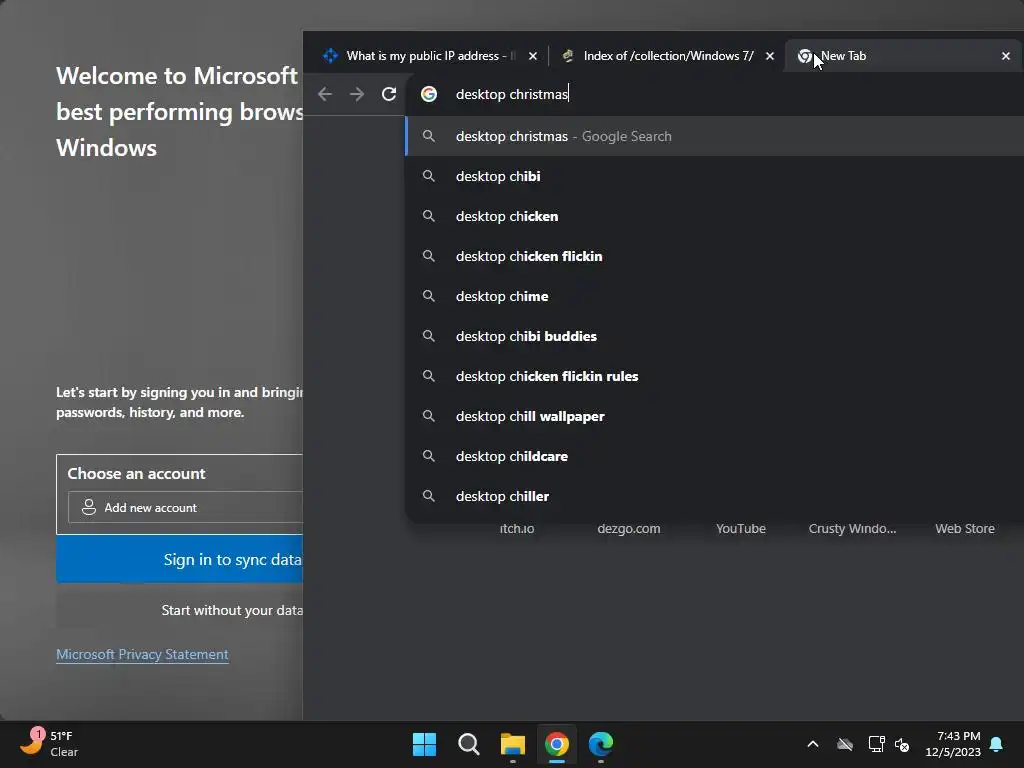Choose the 'desktop chibi' suggestion
The image size is (1024, 768).
(714, 176)
